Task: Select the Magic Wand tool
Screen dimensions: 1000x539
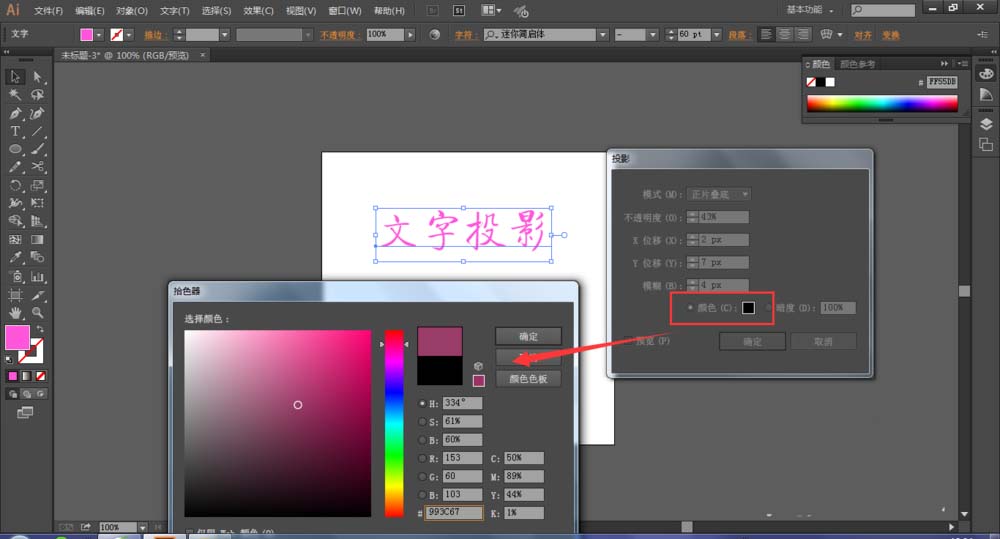Action: (x=15, y=95)
